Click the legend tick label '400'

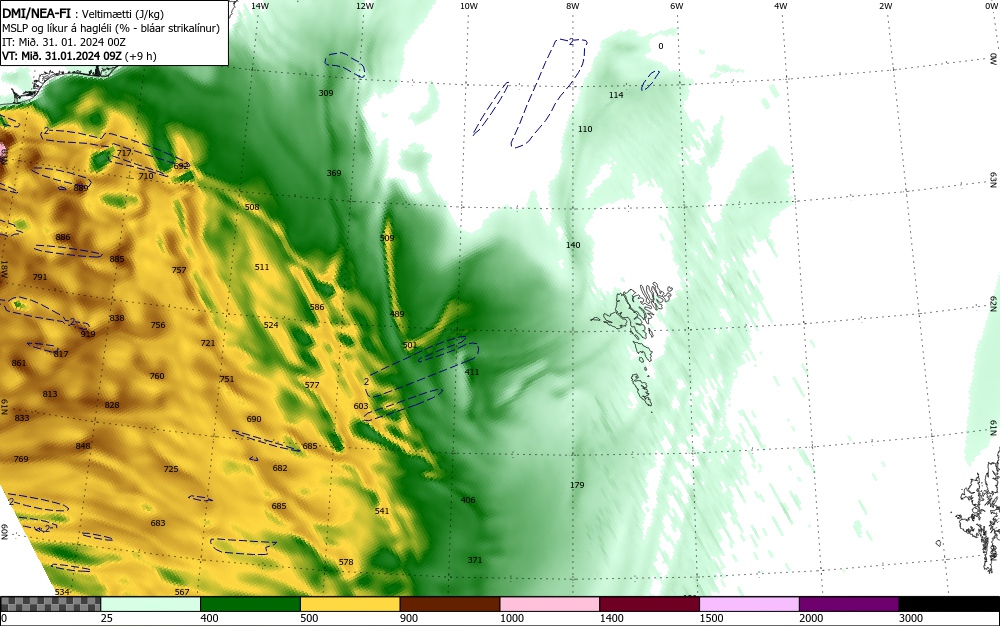click(x=209, y=618)
